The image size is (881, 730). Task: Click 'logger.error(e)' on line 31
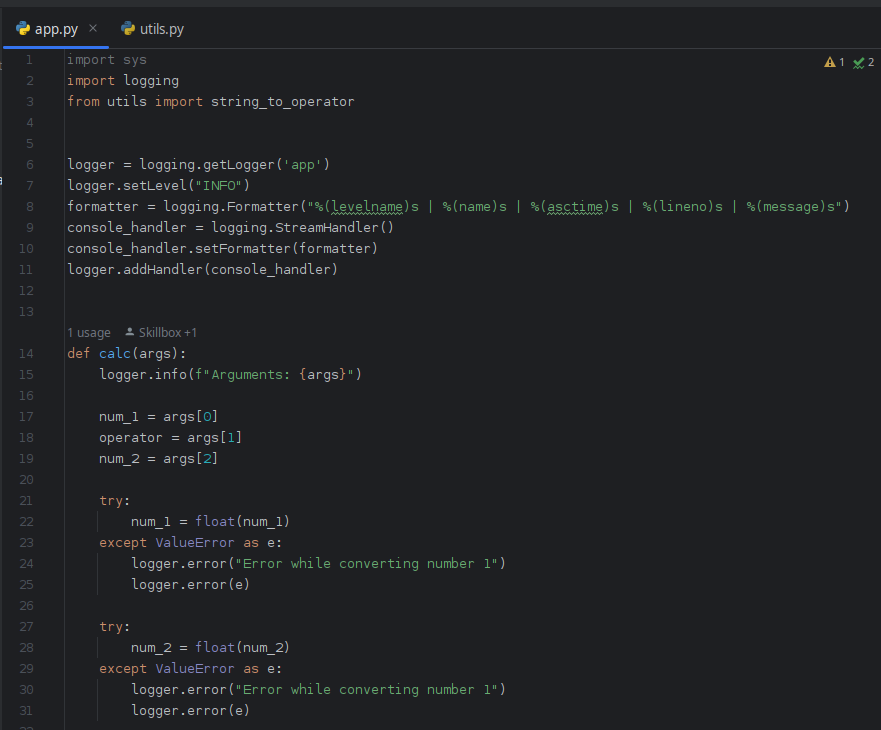pos(190,711)
